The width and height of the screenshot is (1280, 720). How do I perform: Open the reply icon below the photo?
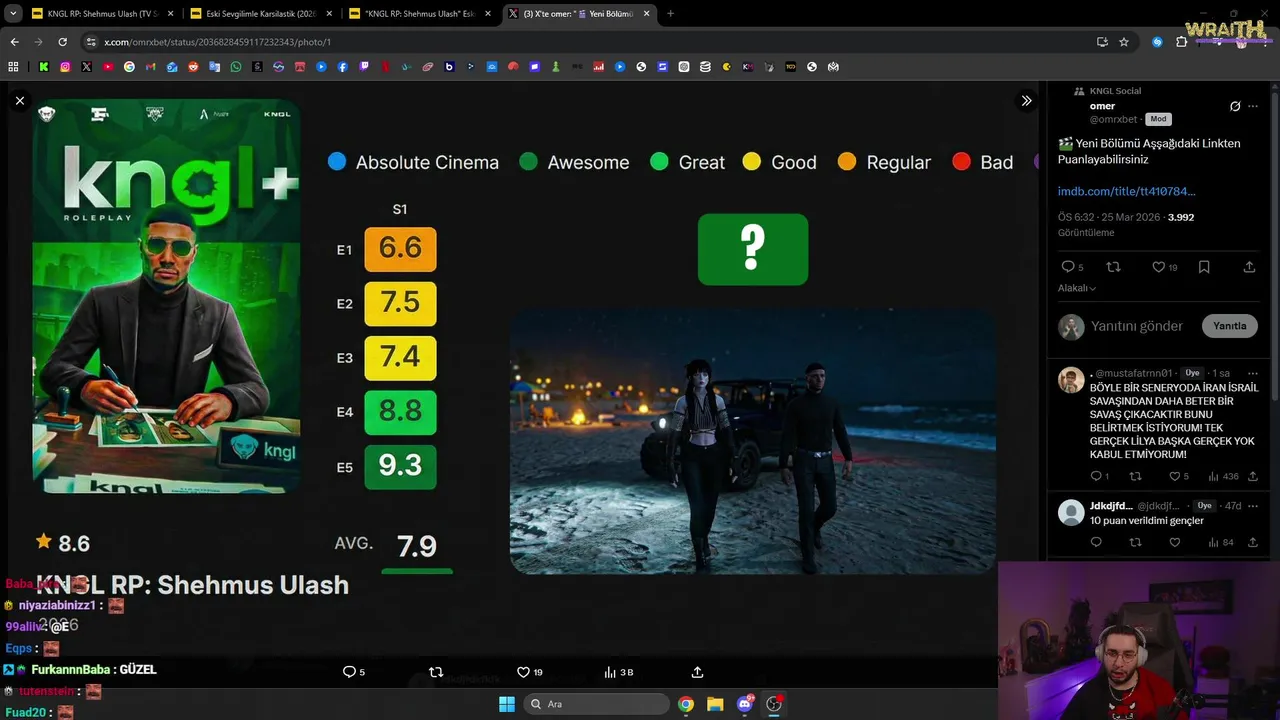(x=349, y=672)
